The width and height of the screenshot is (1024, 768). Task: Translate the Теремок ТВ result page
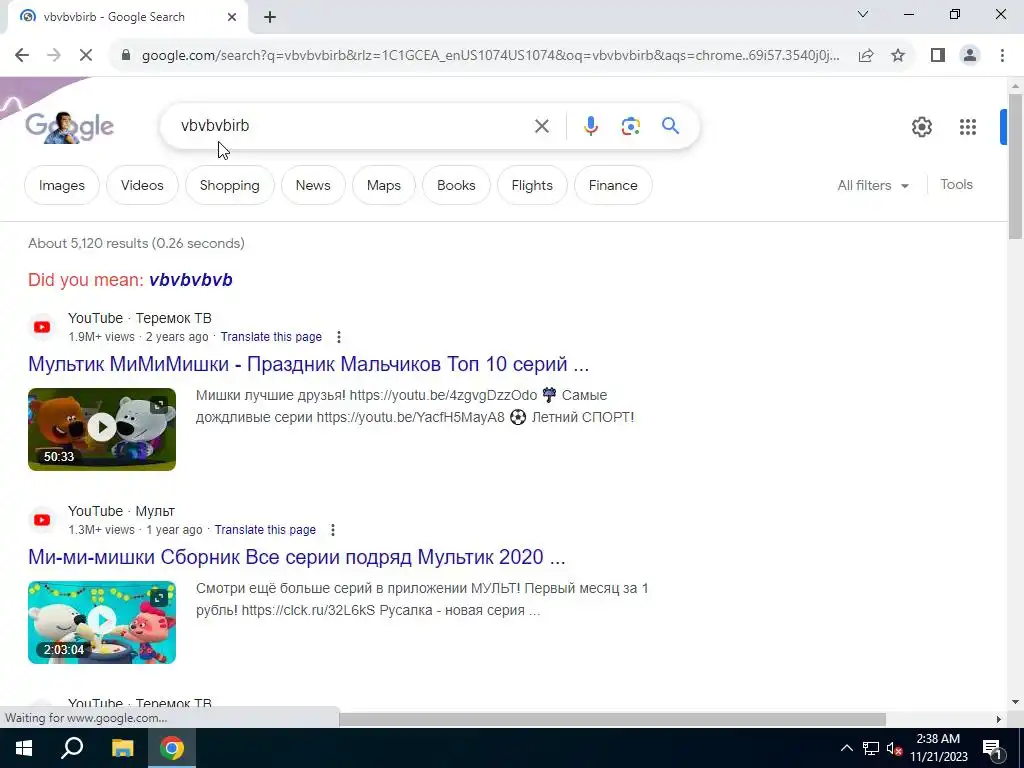[x=271, y=337]
